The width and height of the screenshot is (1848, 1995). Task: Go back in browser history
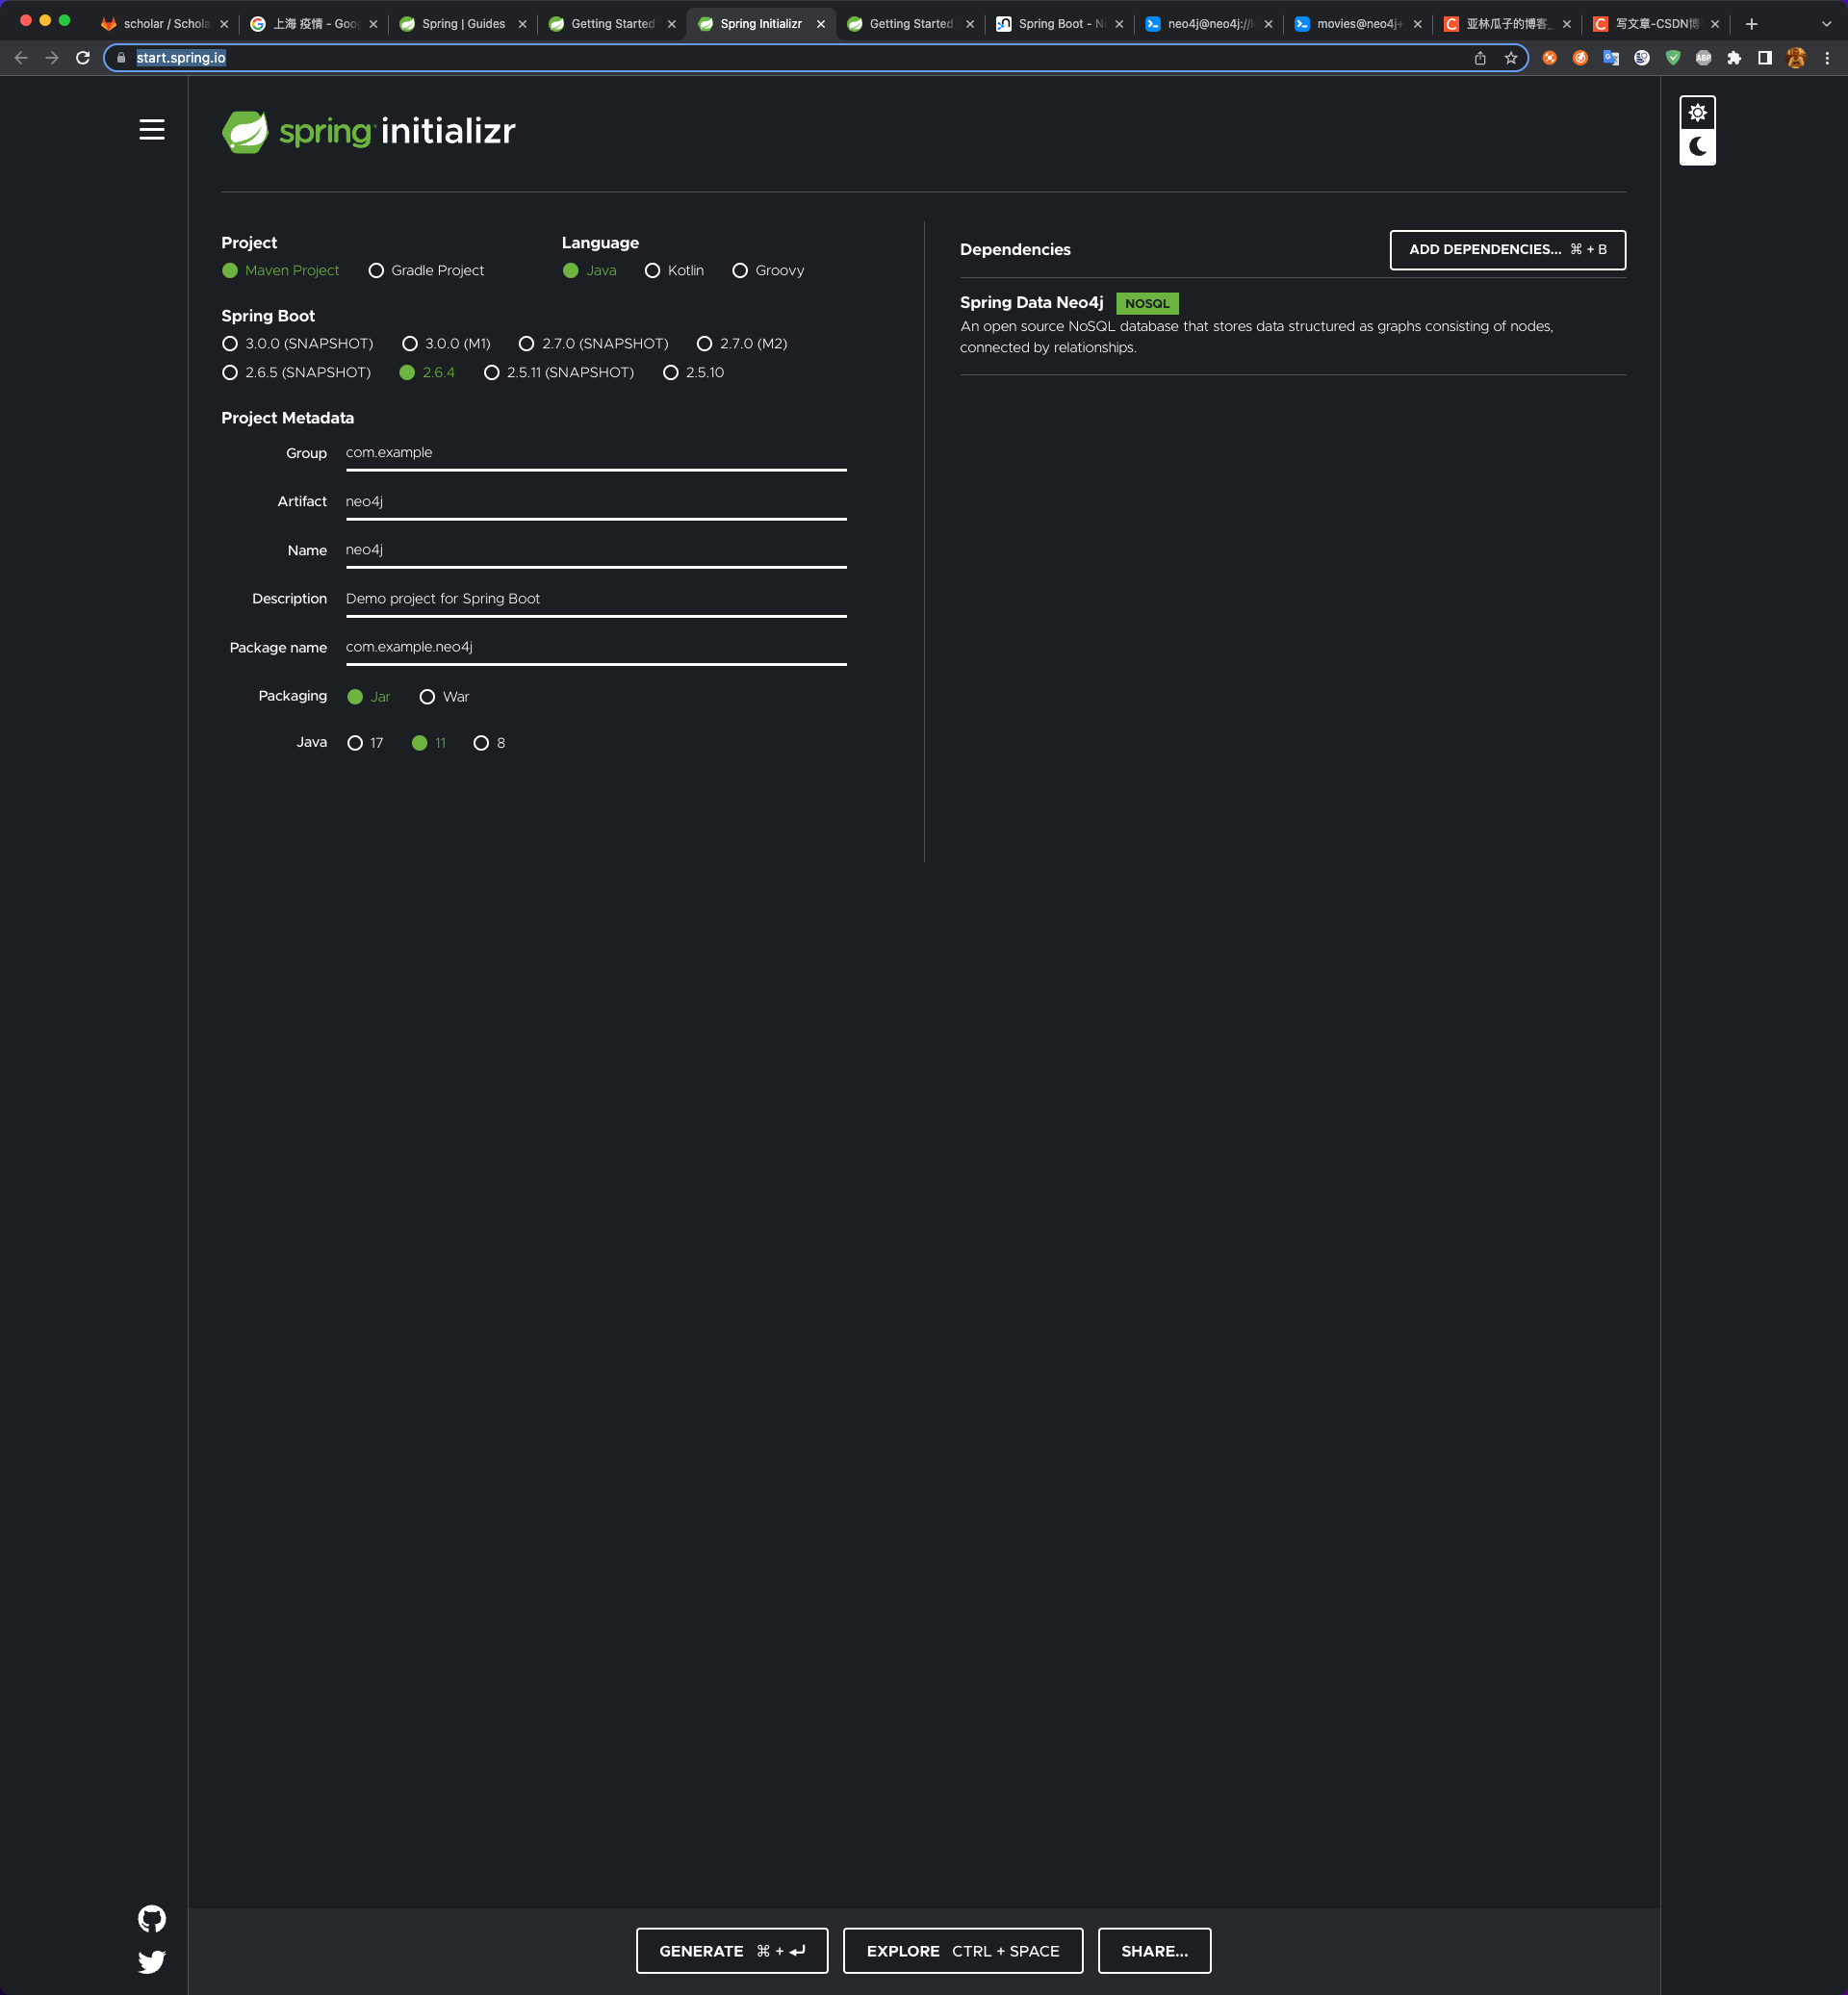click(21, 58)
